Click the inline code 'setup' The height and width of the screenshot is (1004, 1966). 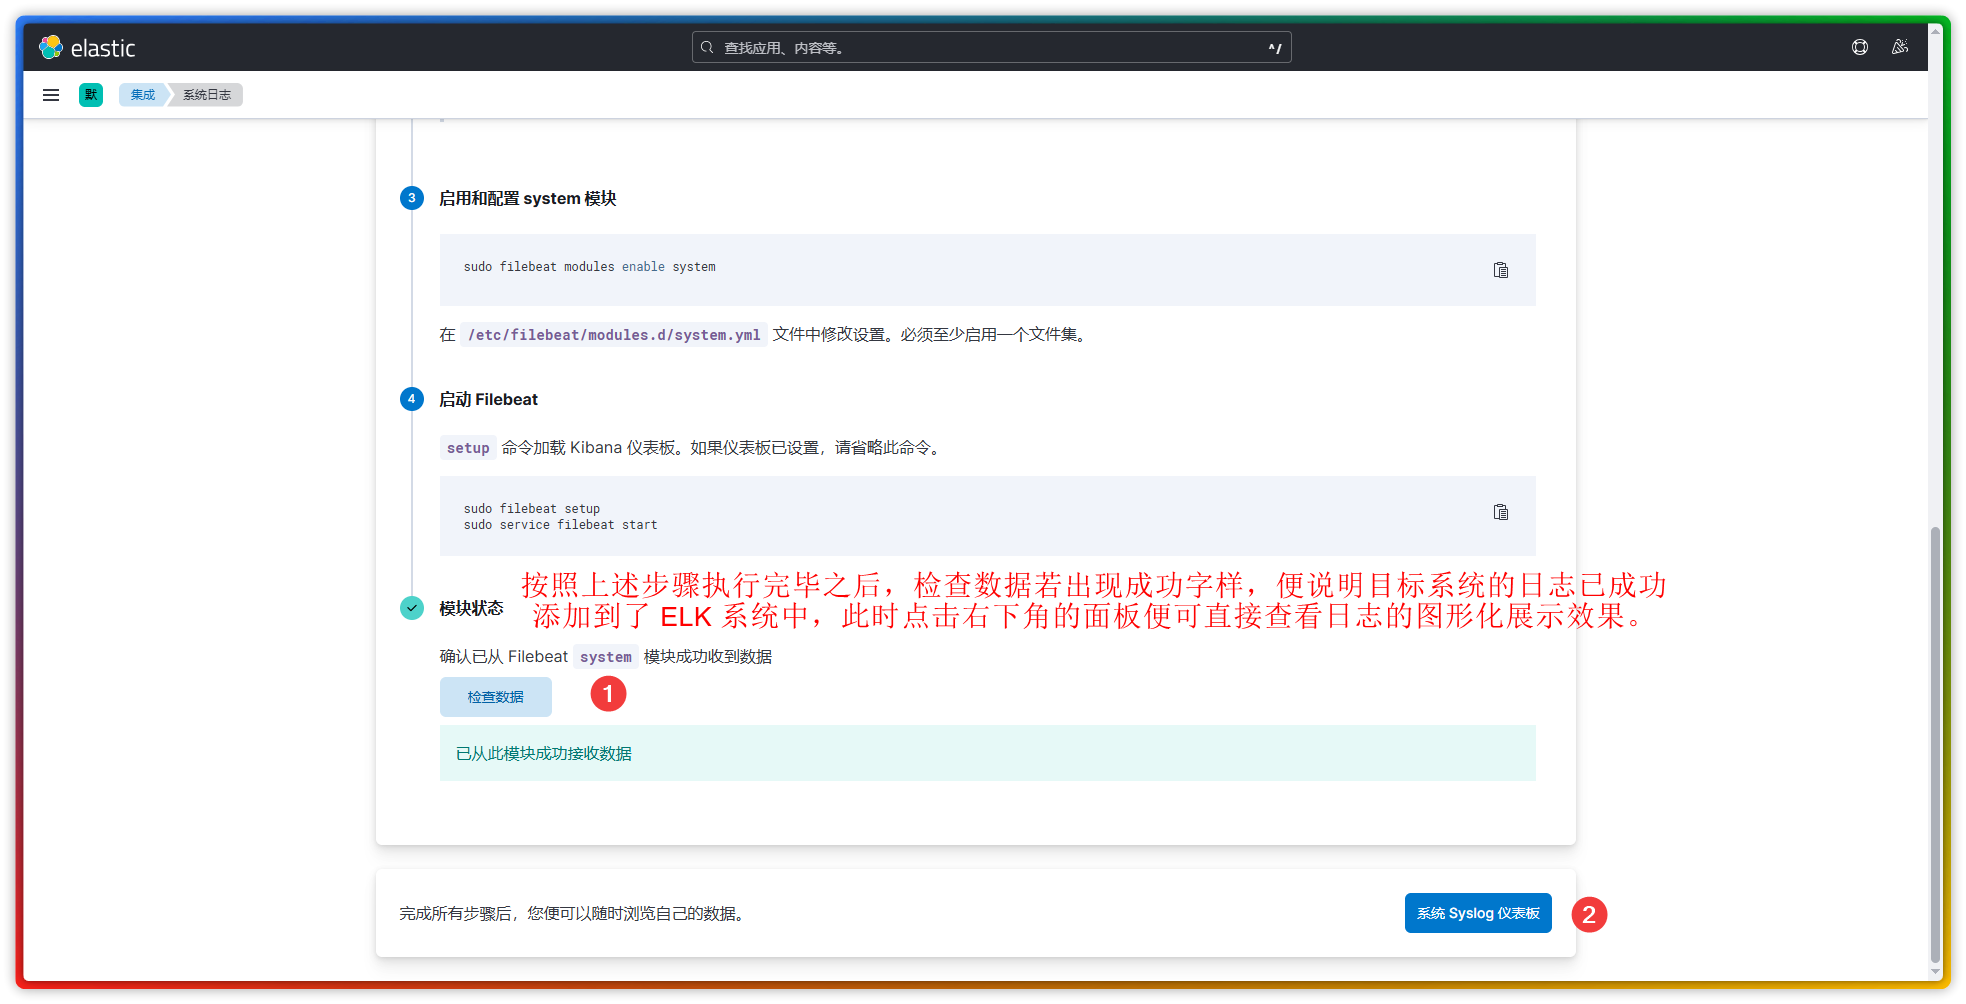(468, 448)
